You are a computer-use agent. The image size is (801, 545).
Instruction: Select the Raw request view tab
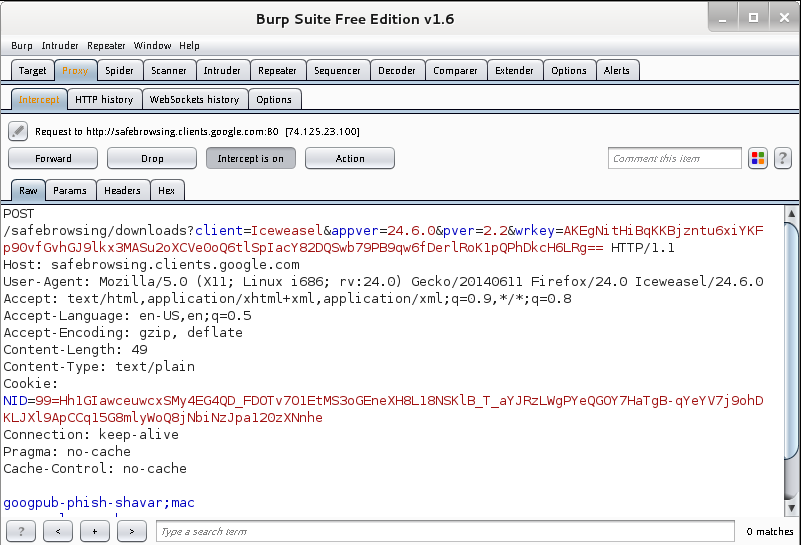(x=28, y=191)
